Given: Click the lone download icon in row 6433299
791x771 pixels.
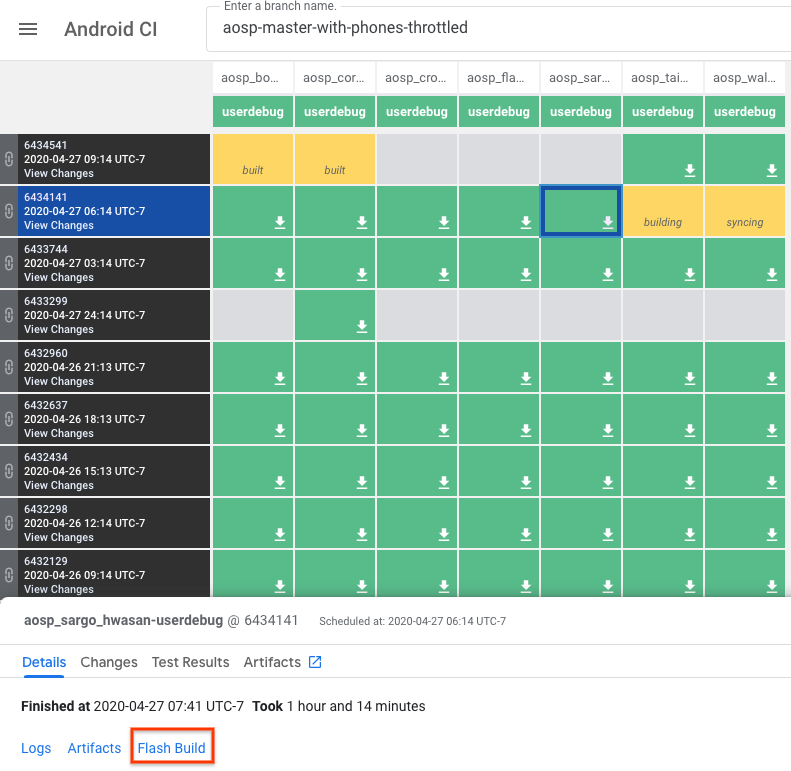Looking at the screenshot, I should coord(362,326).
